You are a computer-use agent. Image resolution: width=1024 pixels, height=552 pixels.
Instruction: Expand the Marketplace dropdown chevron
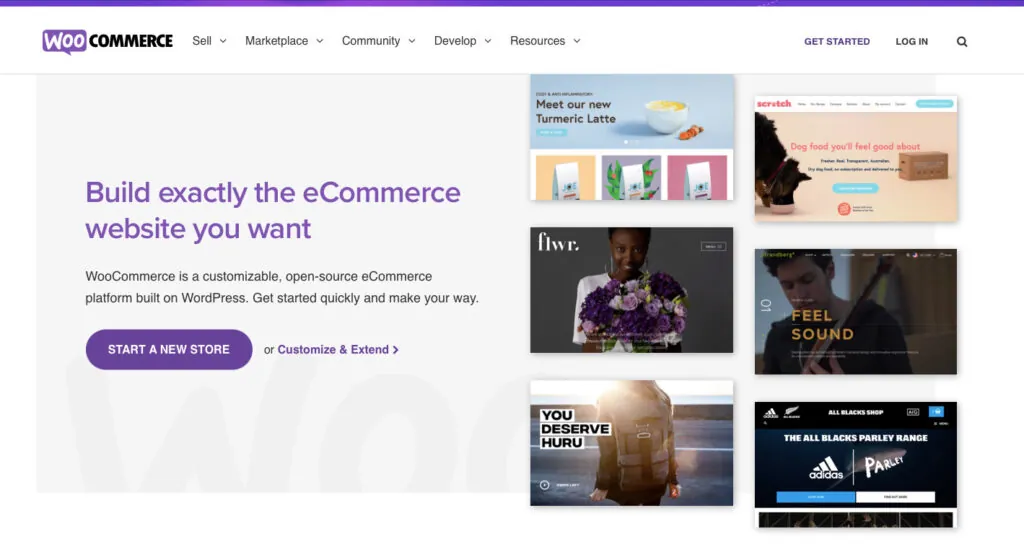(x=319, y=41)
